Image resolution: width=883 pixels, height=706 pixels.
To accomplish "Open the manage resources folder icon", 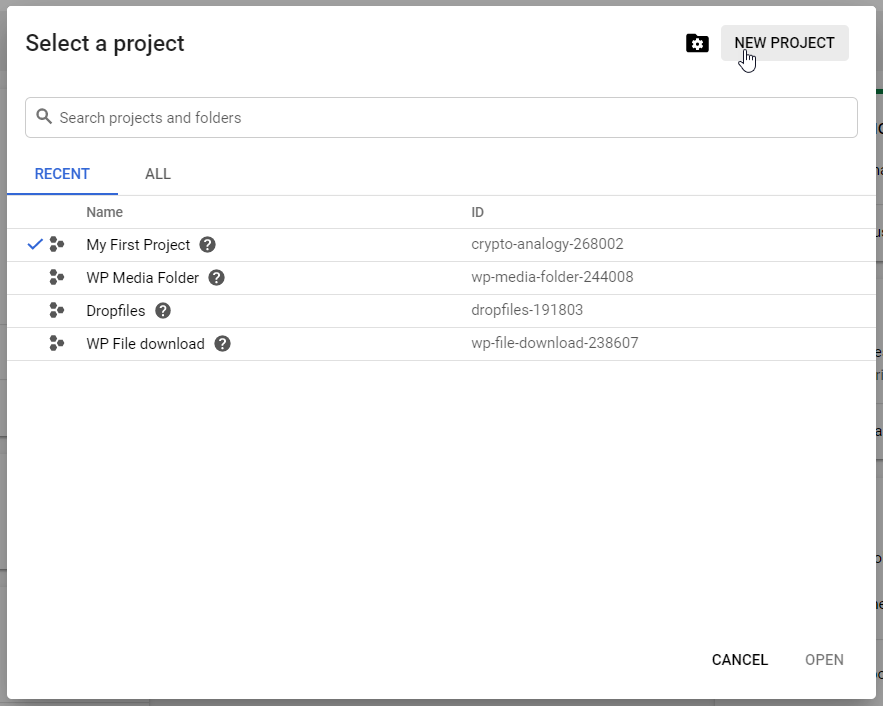I will 697,43.
